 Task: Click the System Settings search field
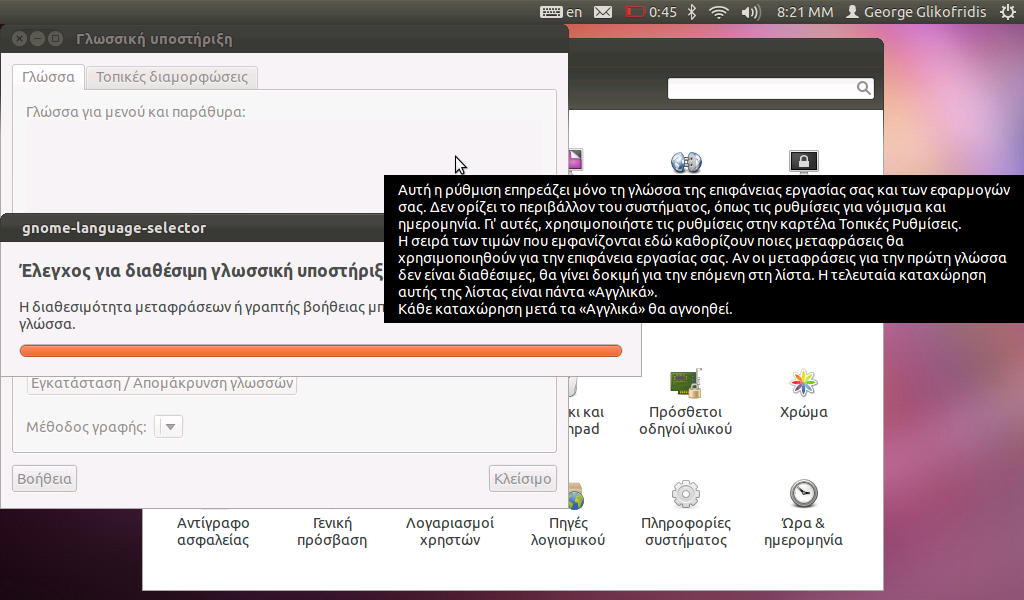click(771, 88)
